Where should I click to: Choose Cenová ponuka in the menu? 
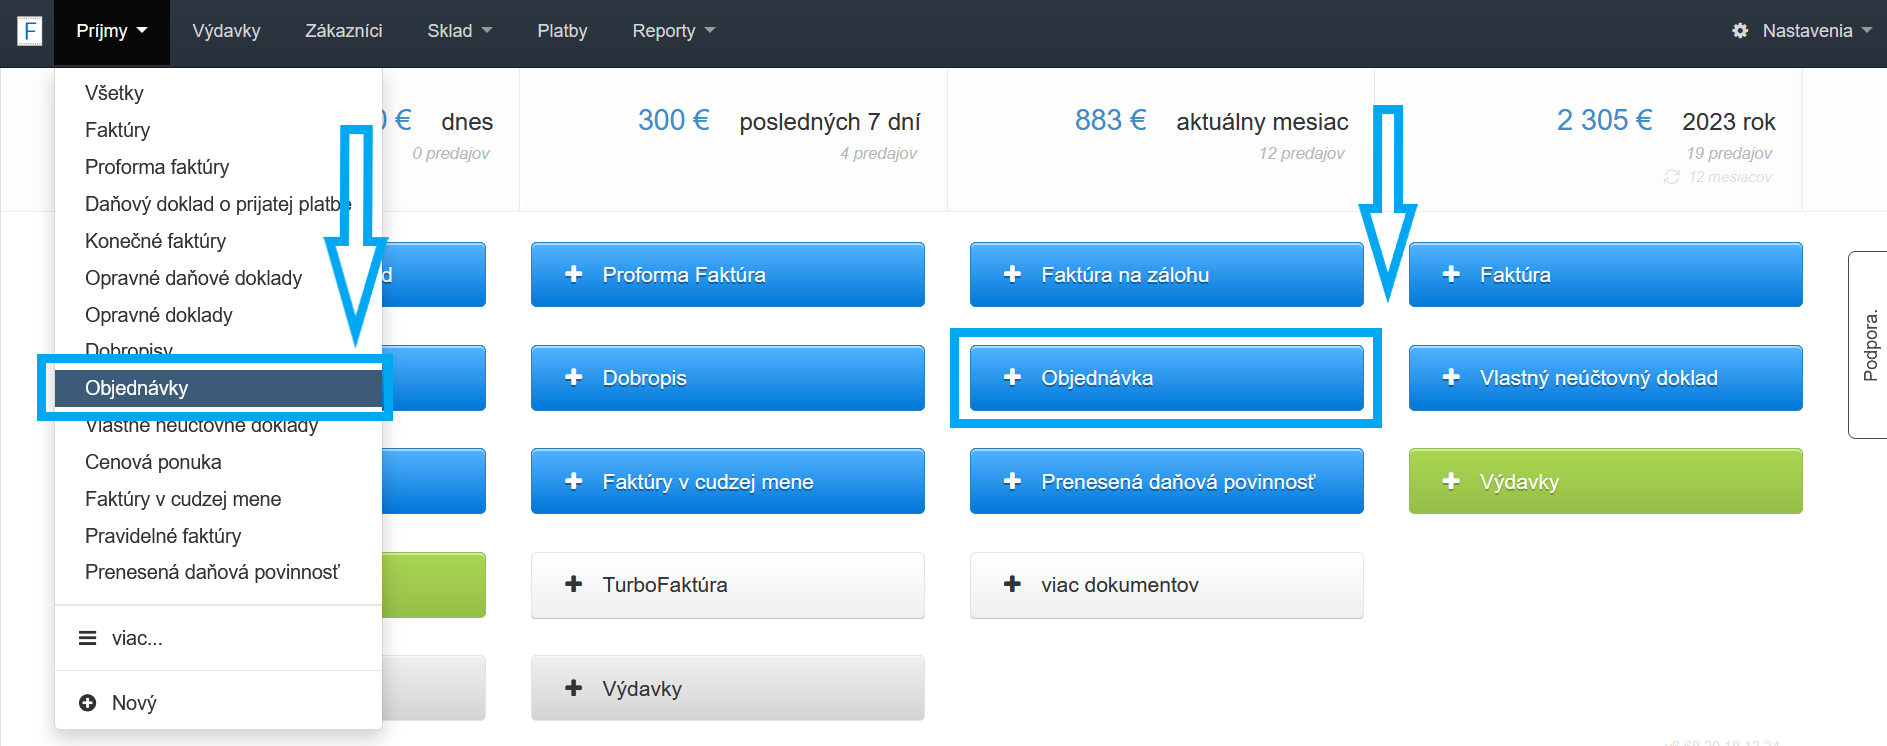tap(153, 462)
